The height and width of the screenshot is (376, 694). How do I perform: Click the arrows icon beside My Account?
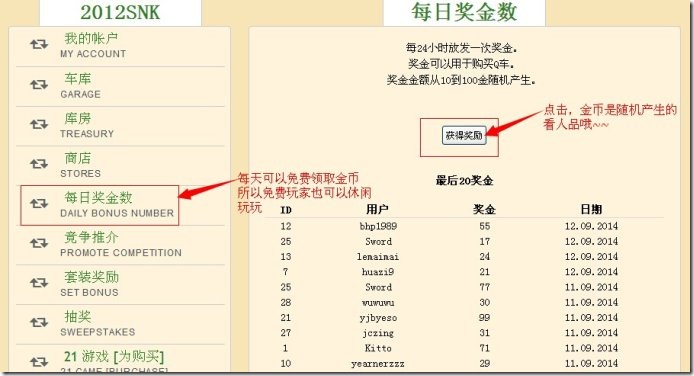coord(39,45)
